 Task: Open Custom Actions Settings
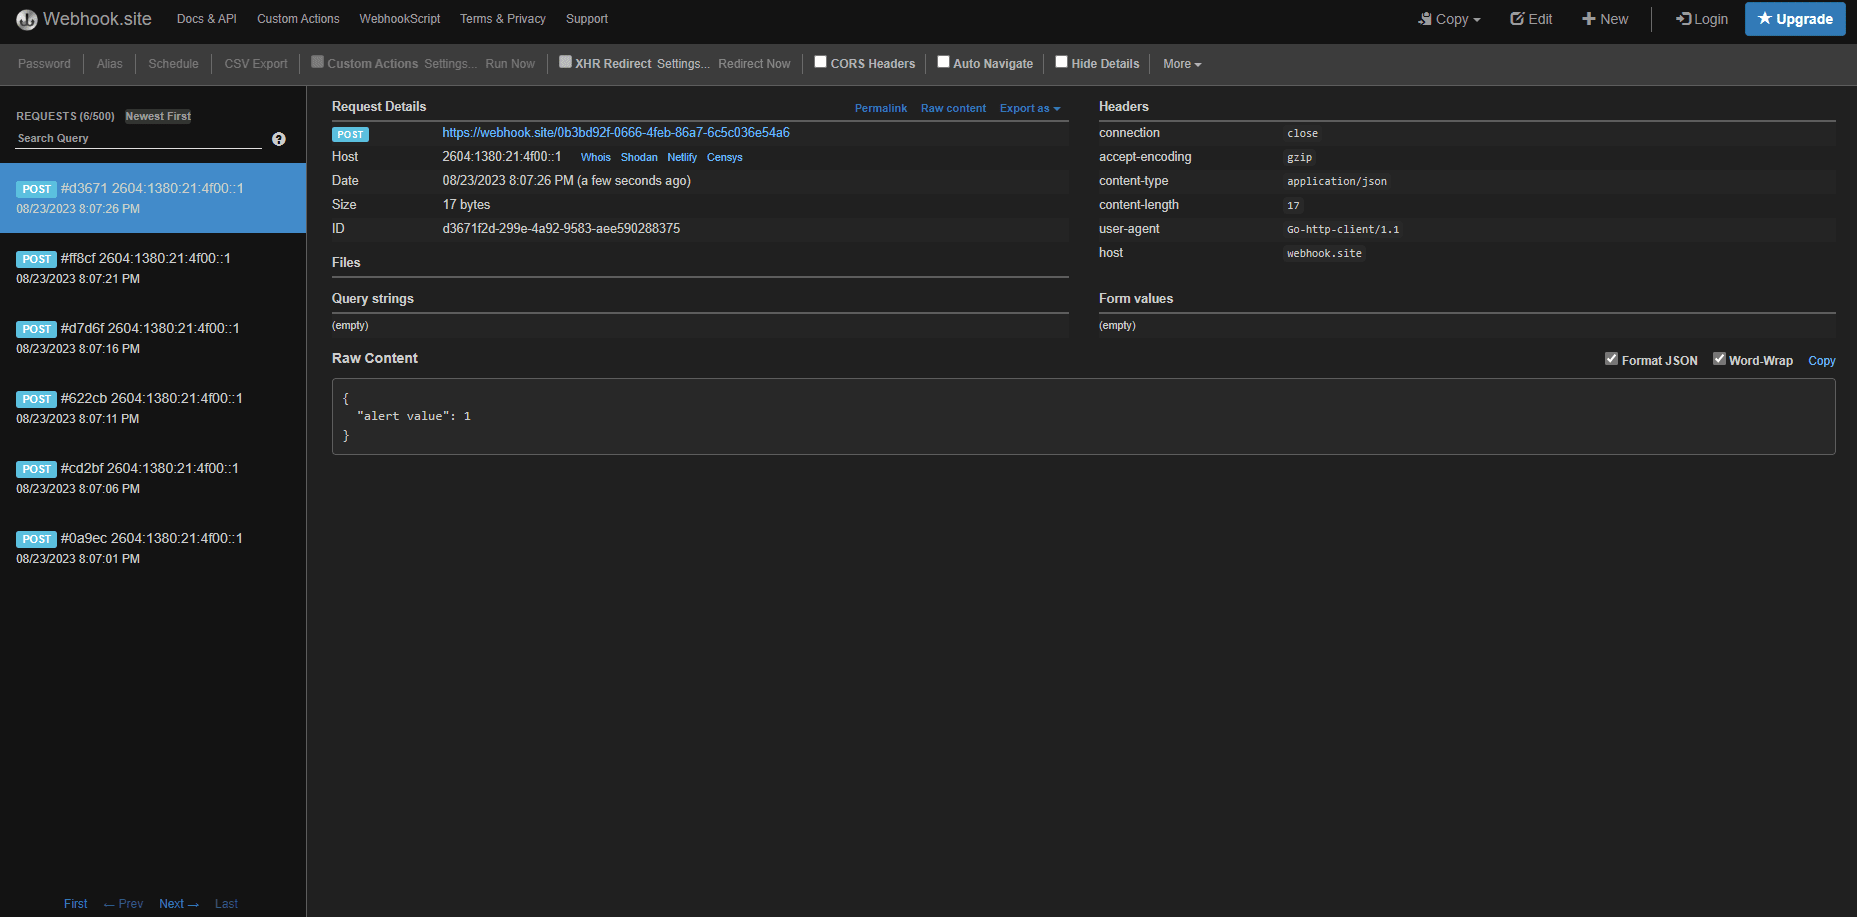click(x=450, y=64)
